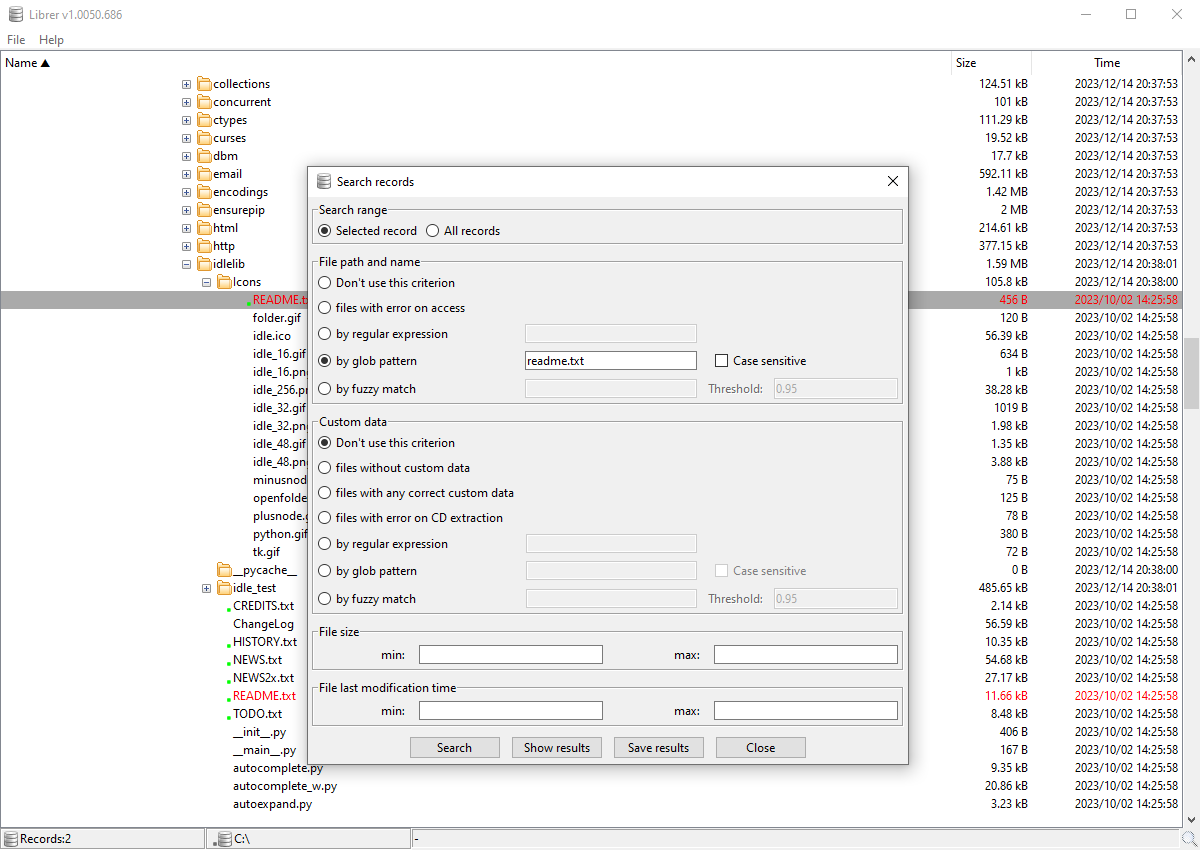
Task: Click the __pycache__ folder icon
Action: point(224,570)
